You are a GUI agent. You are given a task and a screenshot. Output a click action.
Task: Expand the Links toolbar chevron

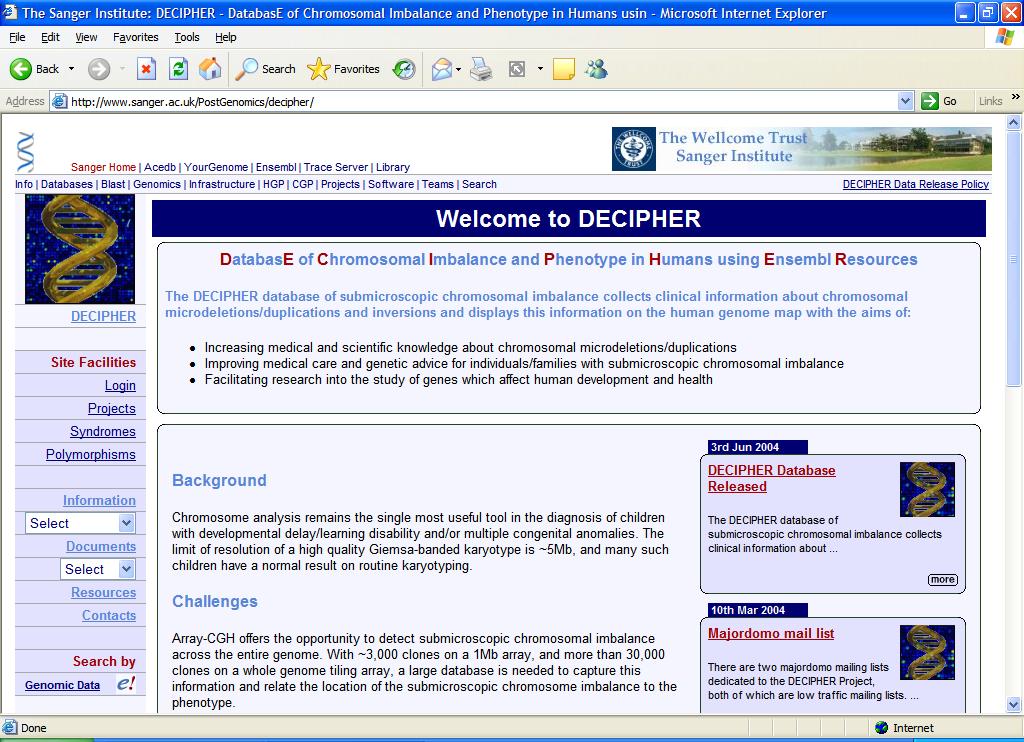click(1016, 97)
